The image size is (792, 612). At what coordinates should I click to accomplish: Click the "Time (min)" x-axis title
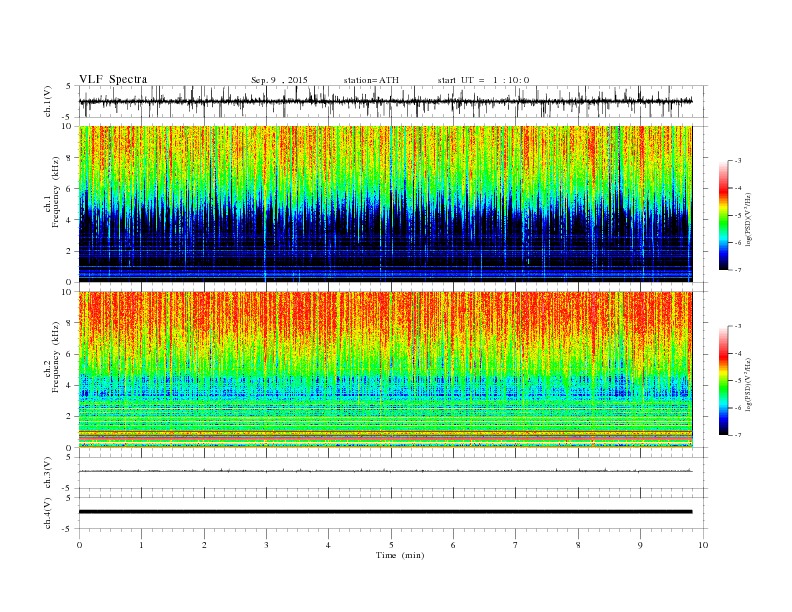(x=400, y=555)
